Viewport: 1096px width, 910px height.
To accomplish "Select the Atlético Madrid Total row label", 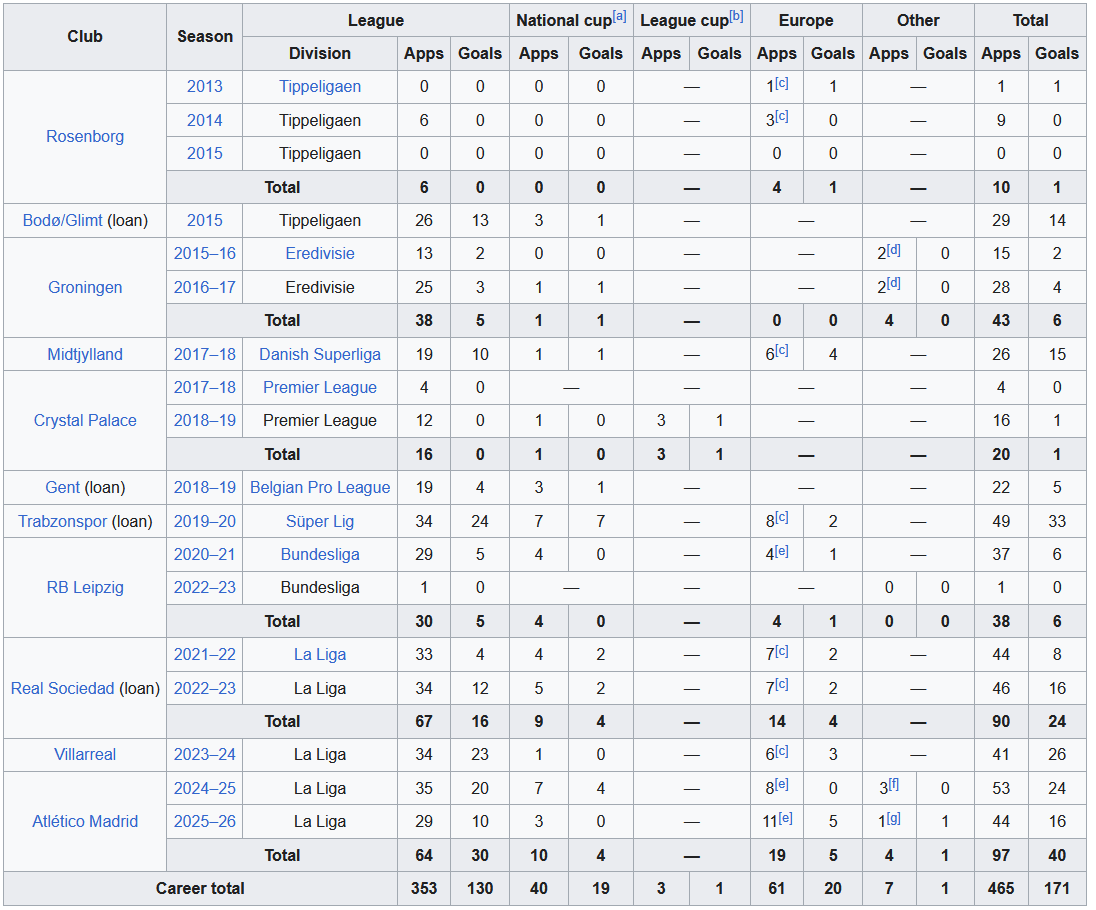I will tap(282, 855).
